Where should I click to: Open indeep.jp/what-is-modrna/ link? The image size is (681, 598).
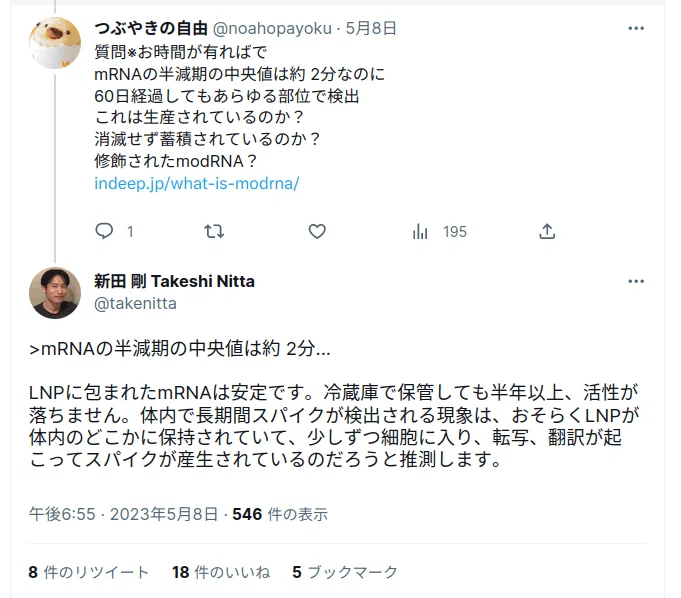coord(197,183)
